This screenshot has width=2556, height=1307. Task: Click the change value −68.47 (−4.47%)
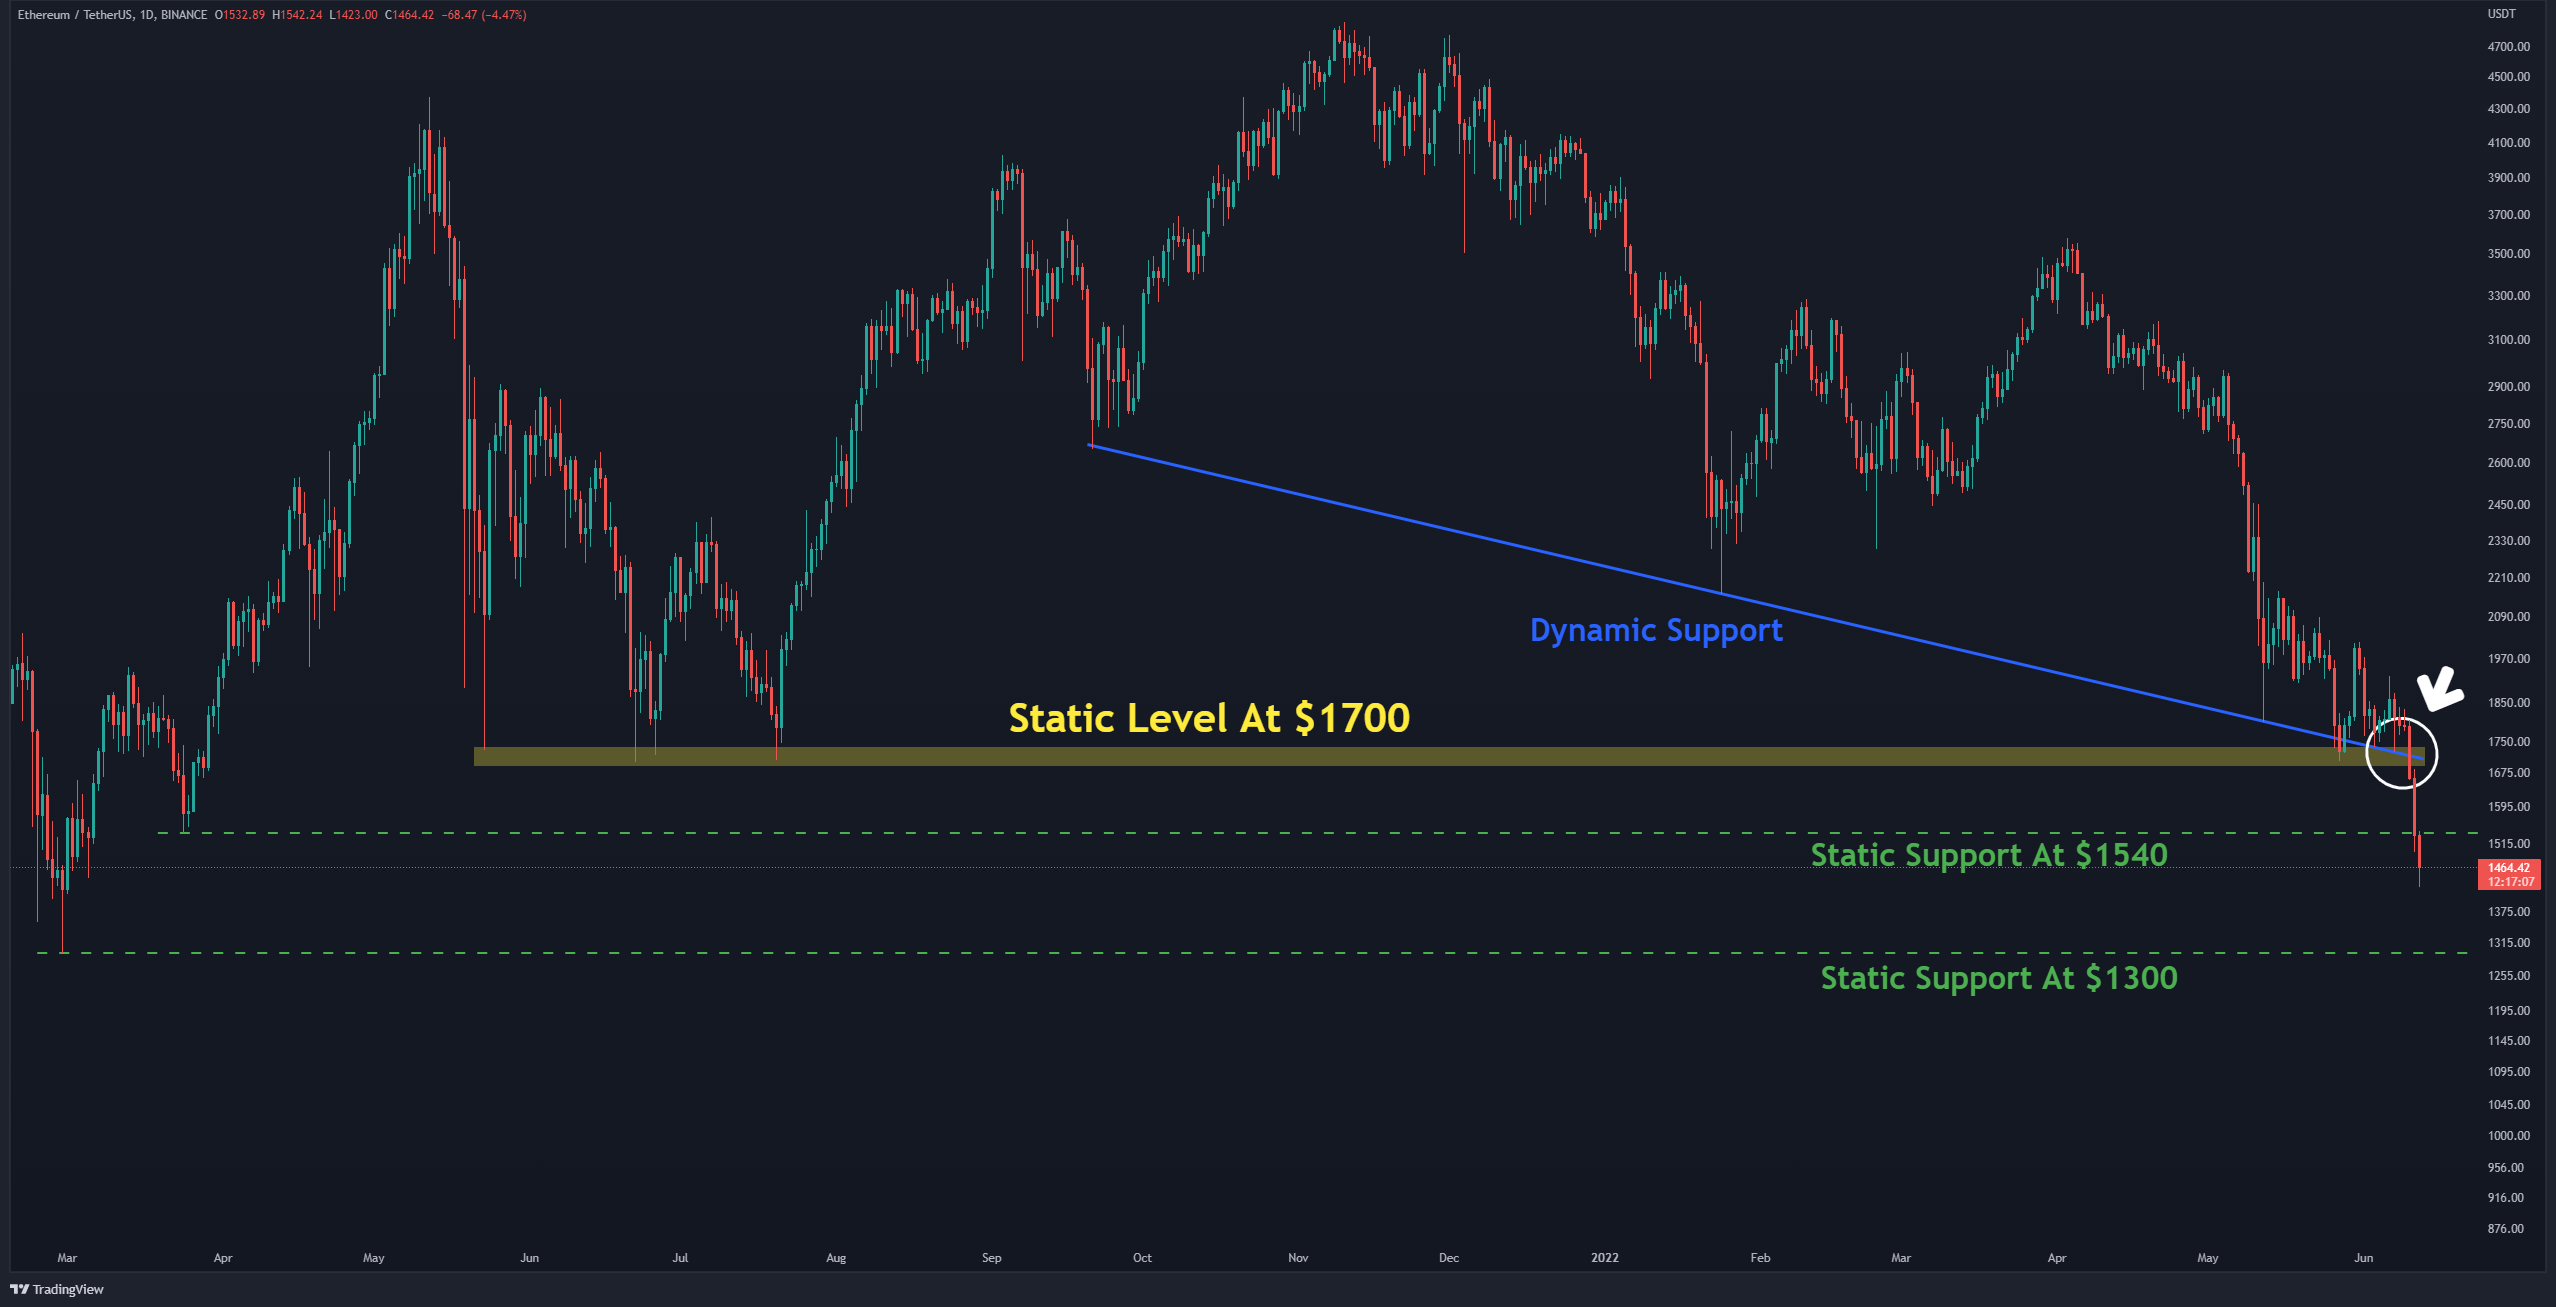pyautogui.click(x=484, y=15)
